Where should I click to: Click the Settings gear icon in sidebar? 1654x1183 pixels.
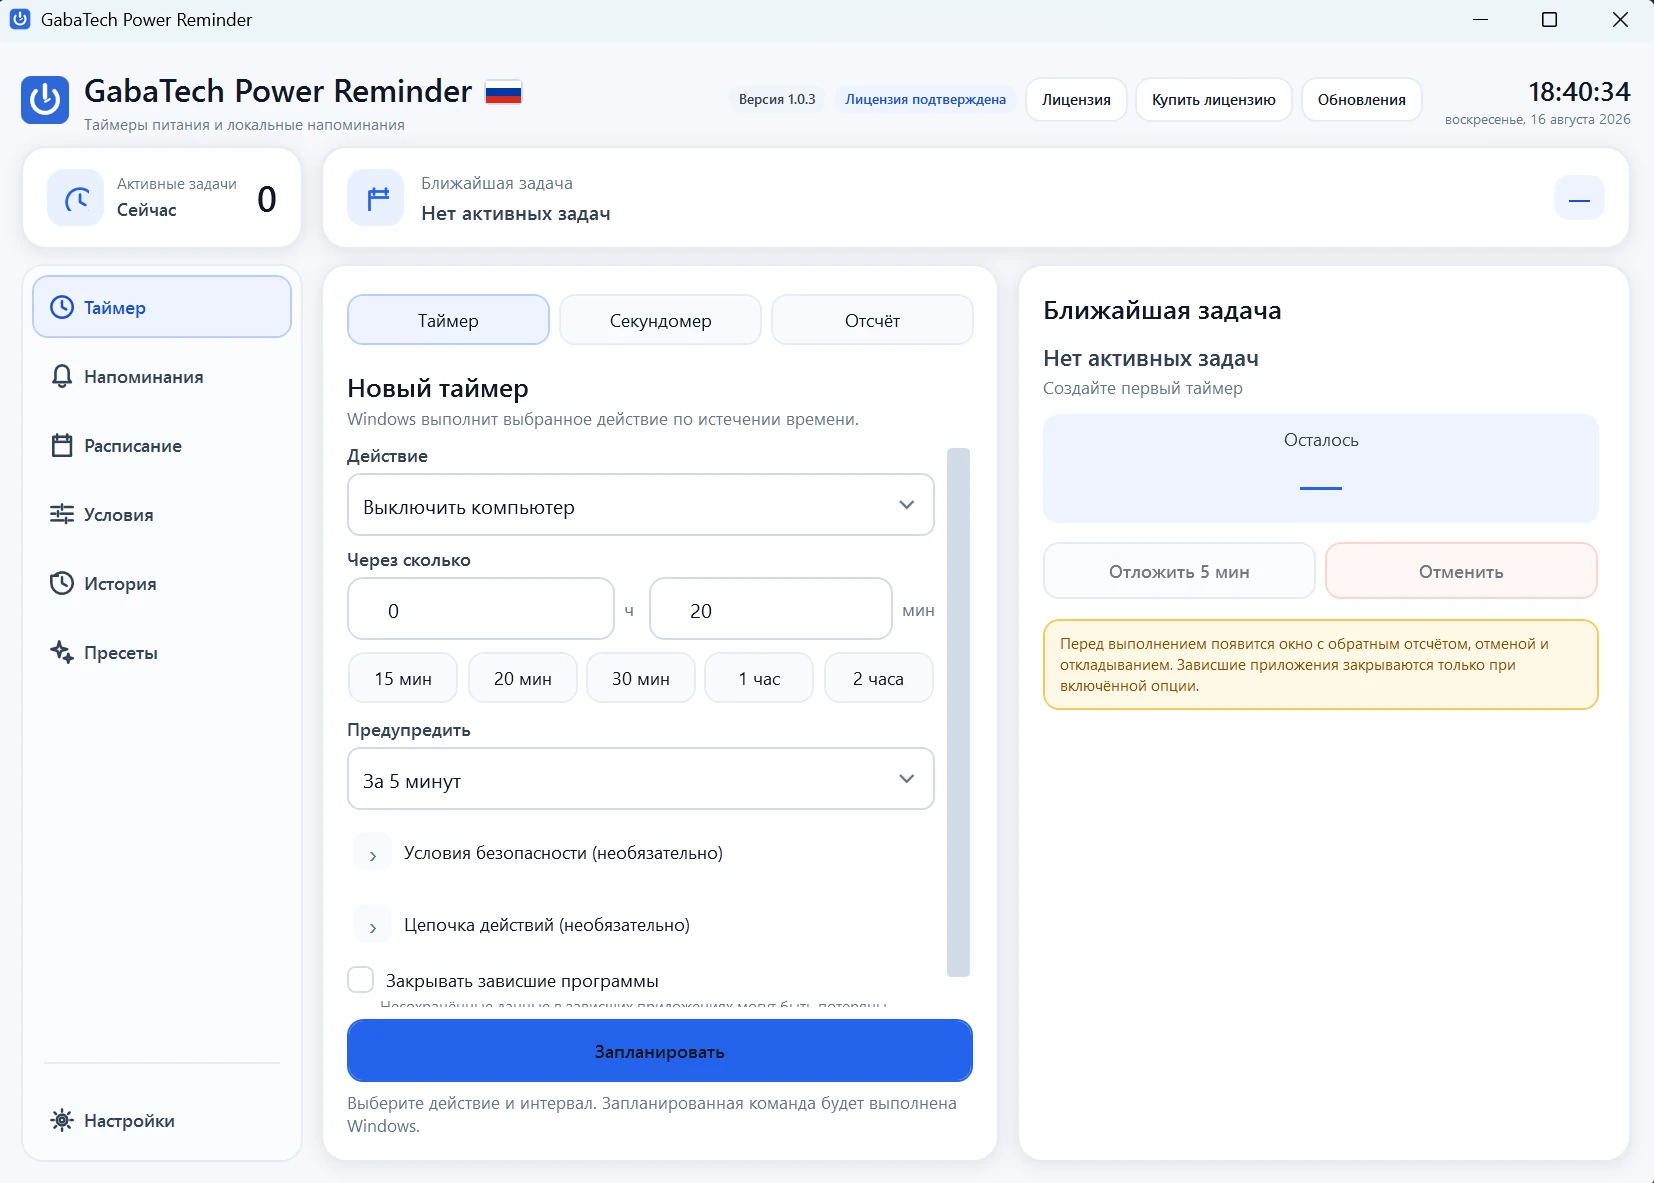click(62, 1120)
